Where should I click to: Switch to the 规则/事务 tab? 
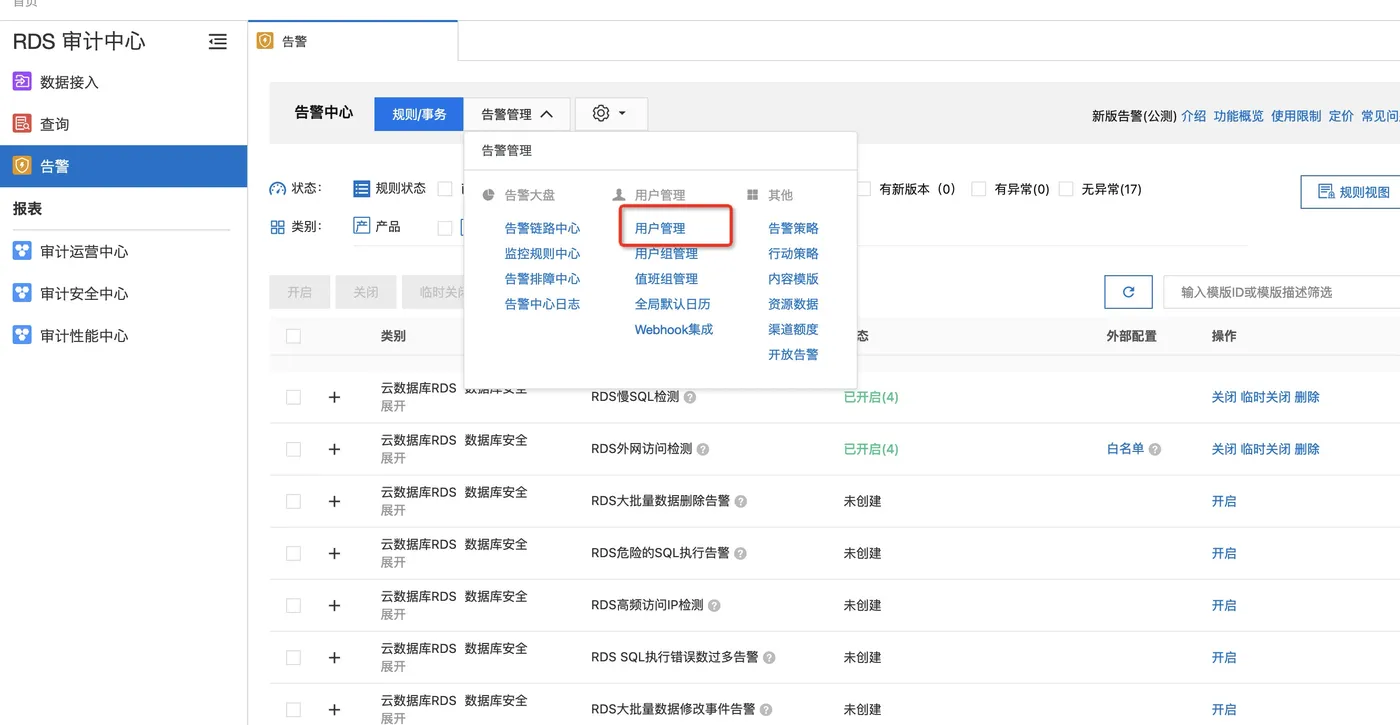(x=419, y=114)
